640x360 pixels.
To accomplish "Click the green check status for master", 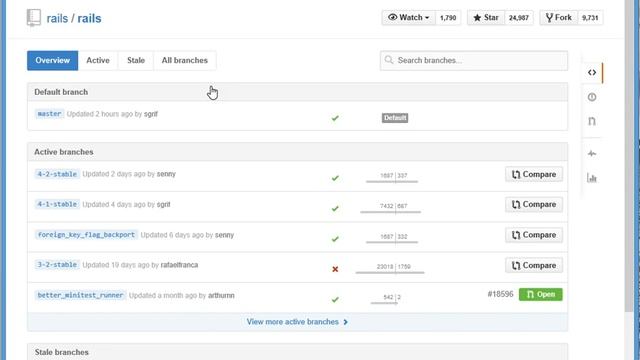I will click(335, 118).
